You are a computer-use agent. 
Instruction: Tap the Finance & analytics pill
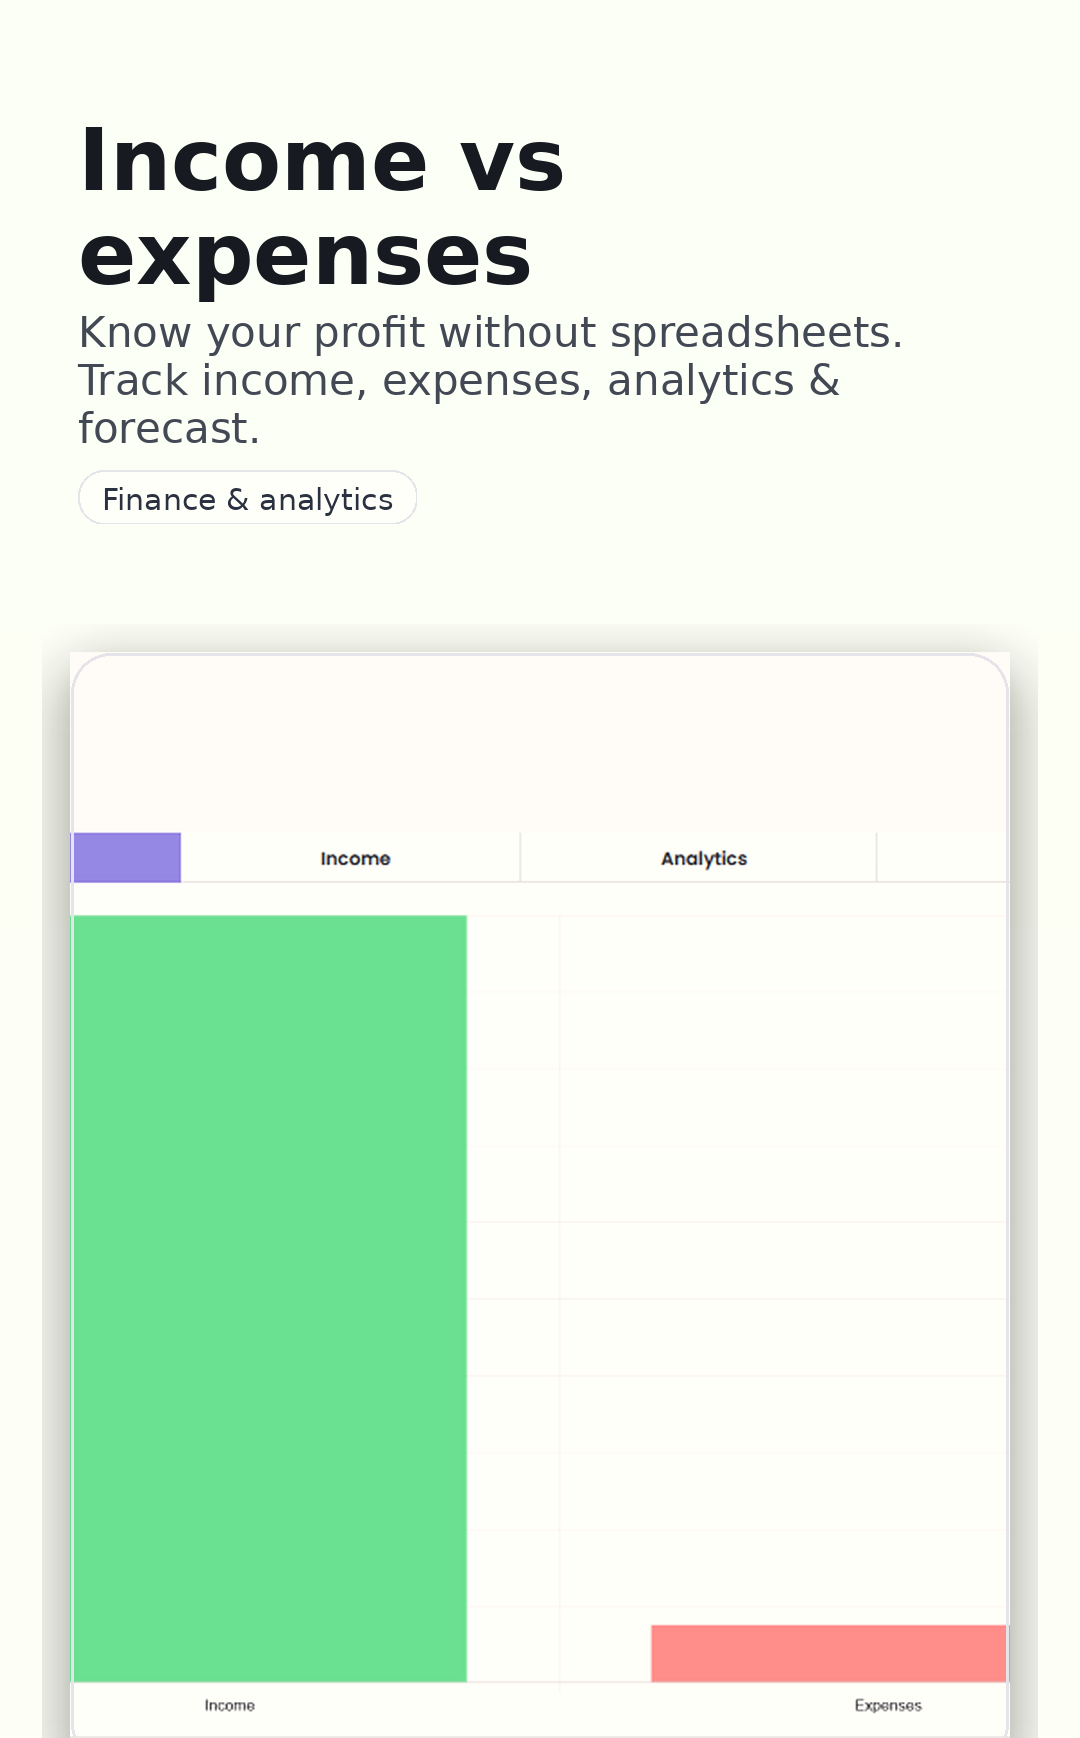247,498
